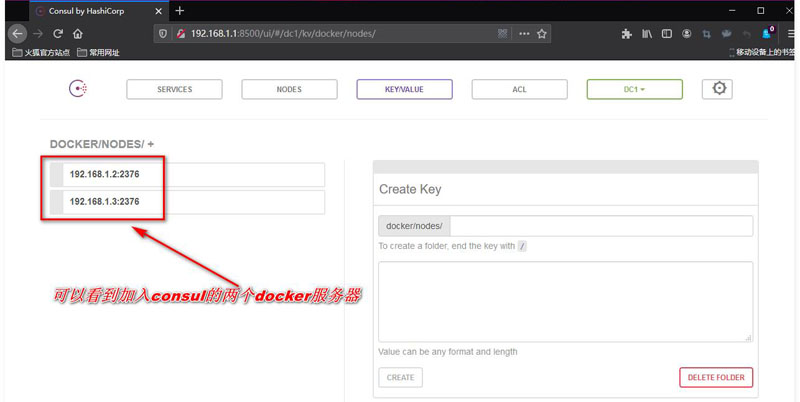Expand the DC1 datacenter dropdown

pos(635,89)
